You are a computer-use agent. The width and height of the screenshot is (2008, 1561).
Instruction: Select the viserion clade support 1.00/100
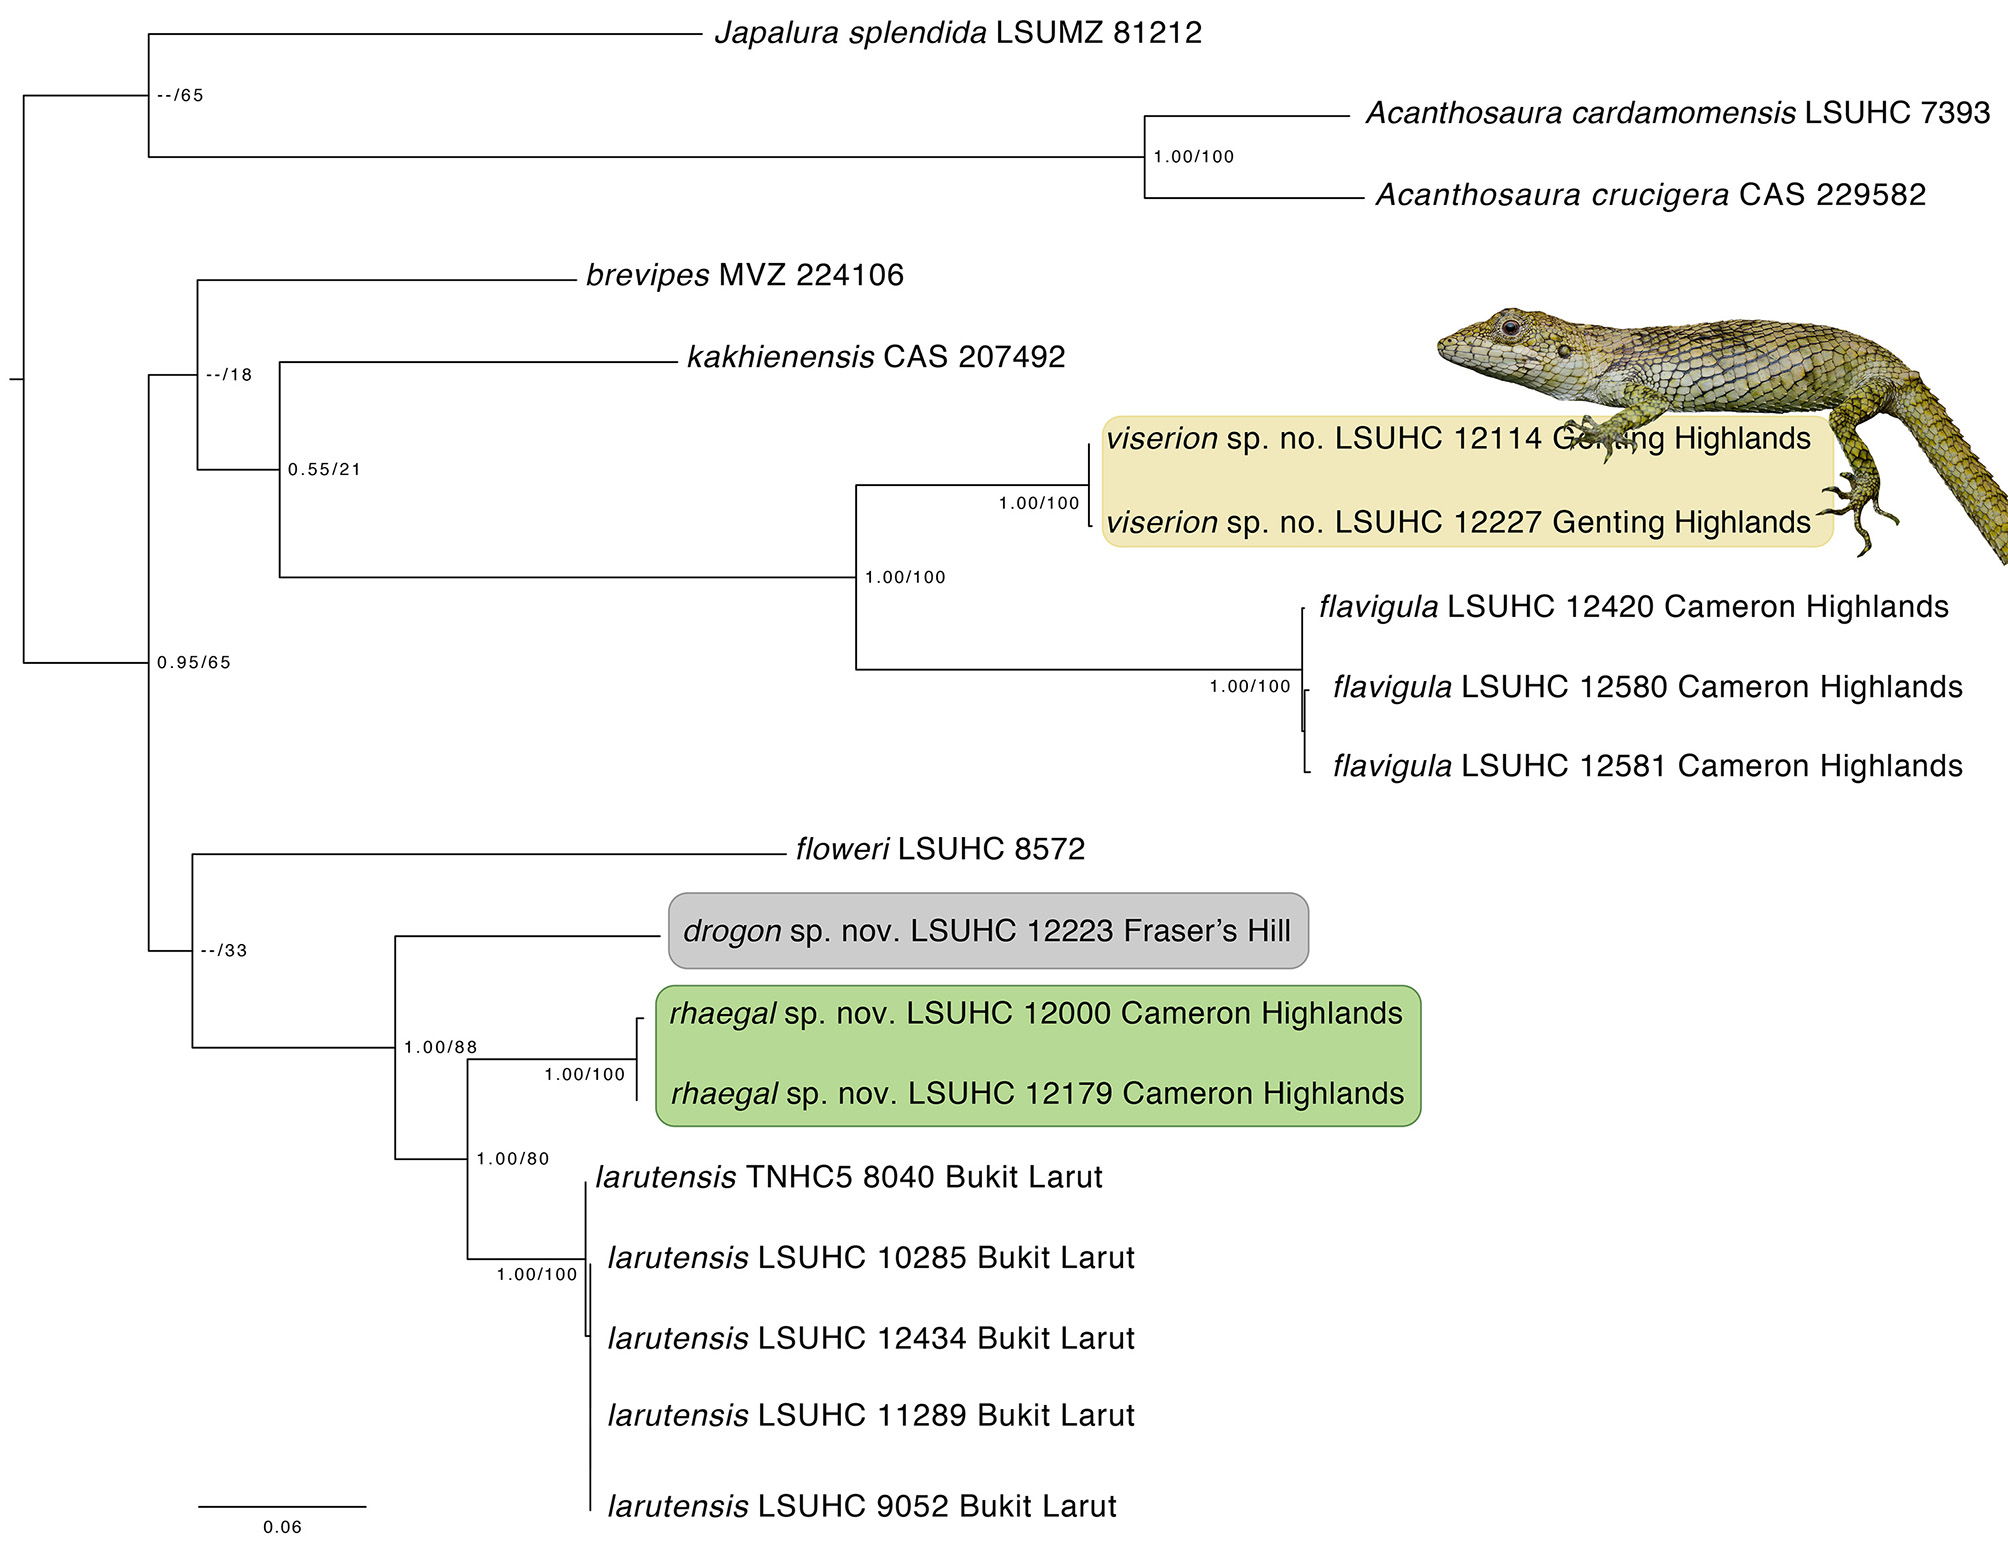click(1039, 504)
